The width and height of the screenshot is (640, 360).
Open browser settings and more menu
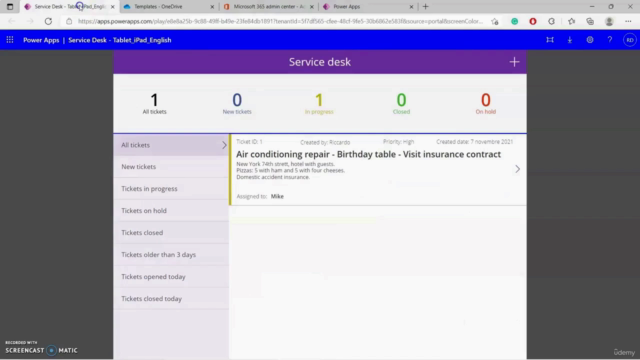(628, 21)
